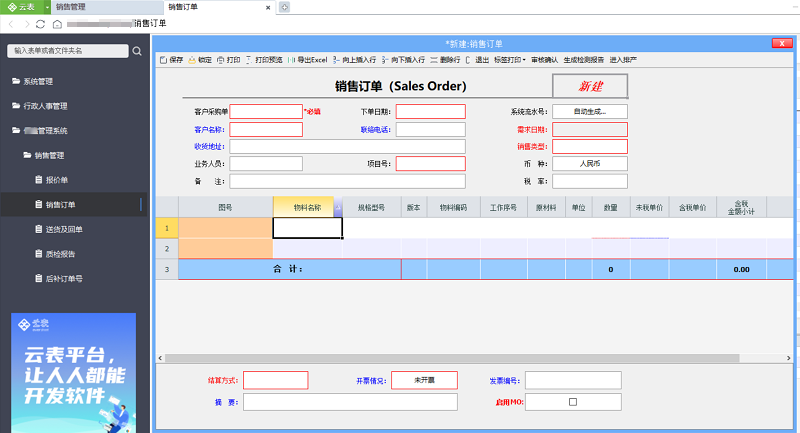800x433 pixels.
Task: Click the 收货地址 input field
Action: tap(347, 146)
